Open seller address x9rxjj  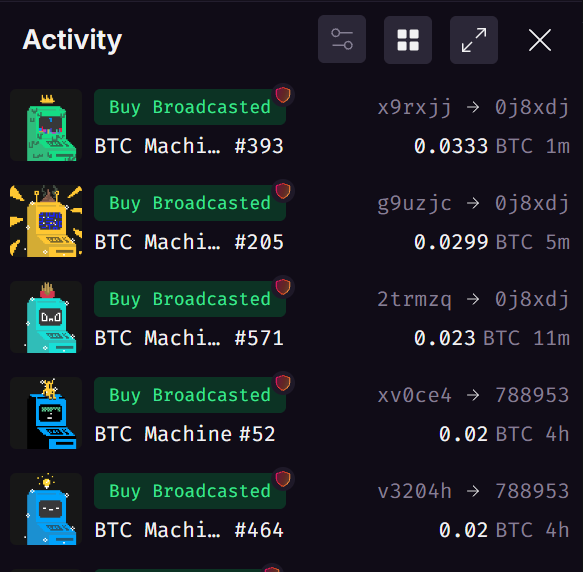pyautogui.click(x=415, y=108)
